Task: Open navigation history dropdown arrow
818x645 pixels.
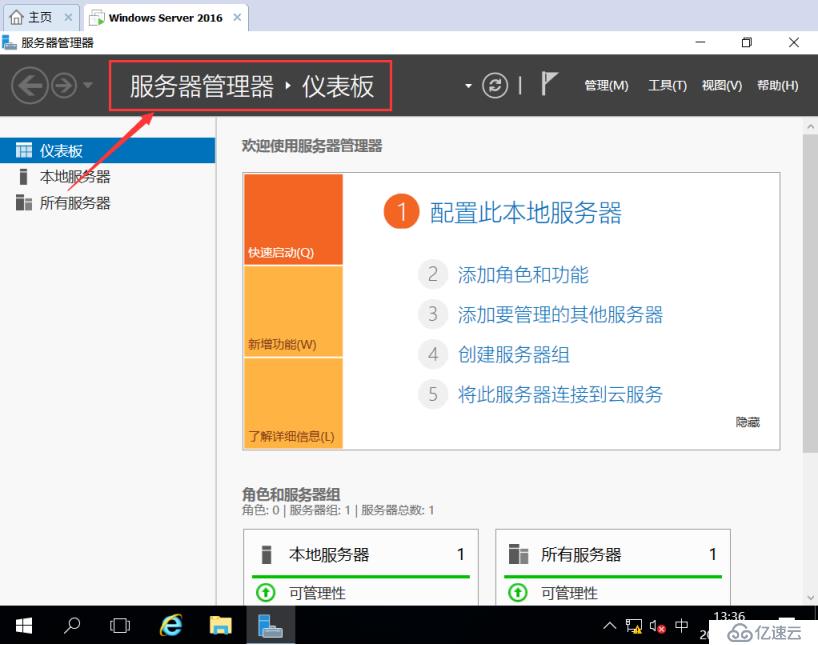Action: point(88,85)
